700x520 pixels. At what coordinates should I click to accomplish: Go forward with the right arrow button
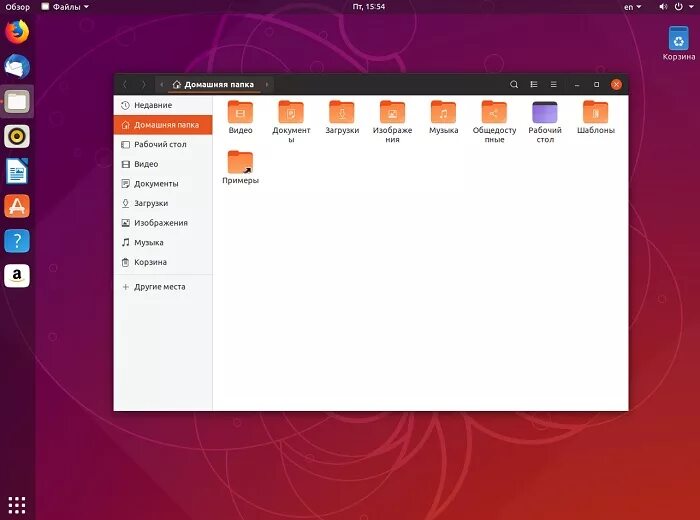(143, 84)
